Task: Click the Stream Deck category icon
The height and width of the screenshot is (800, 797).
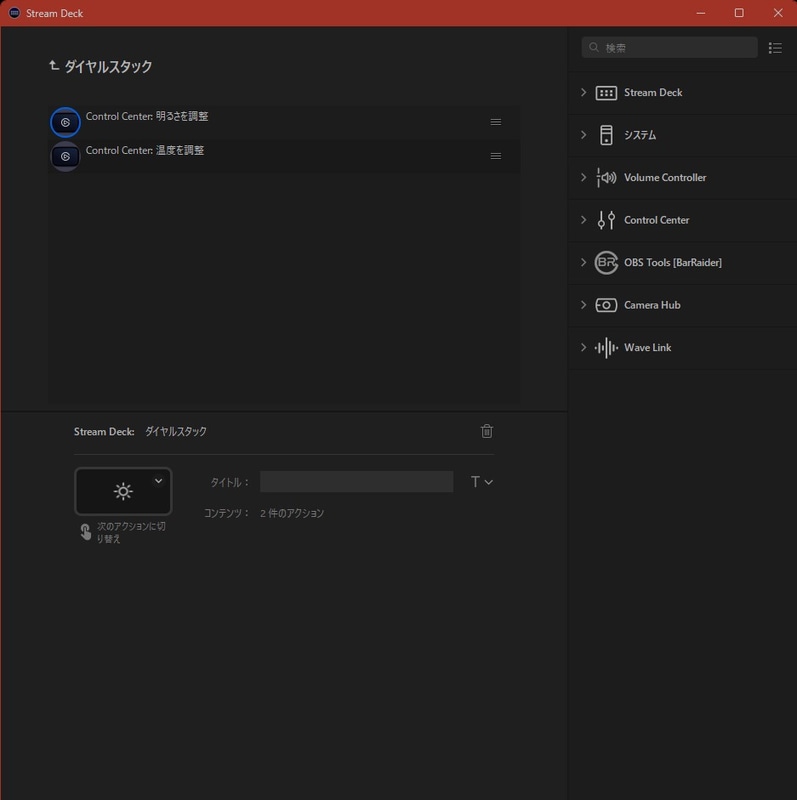Action: point(606,93)
